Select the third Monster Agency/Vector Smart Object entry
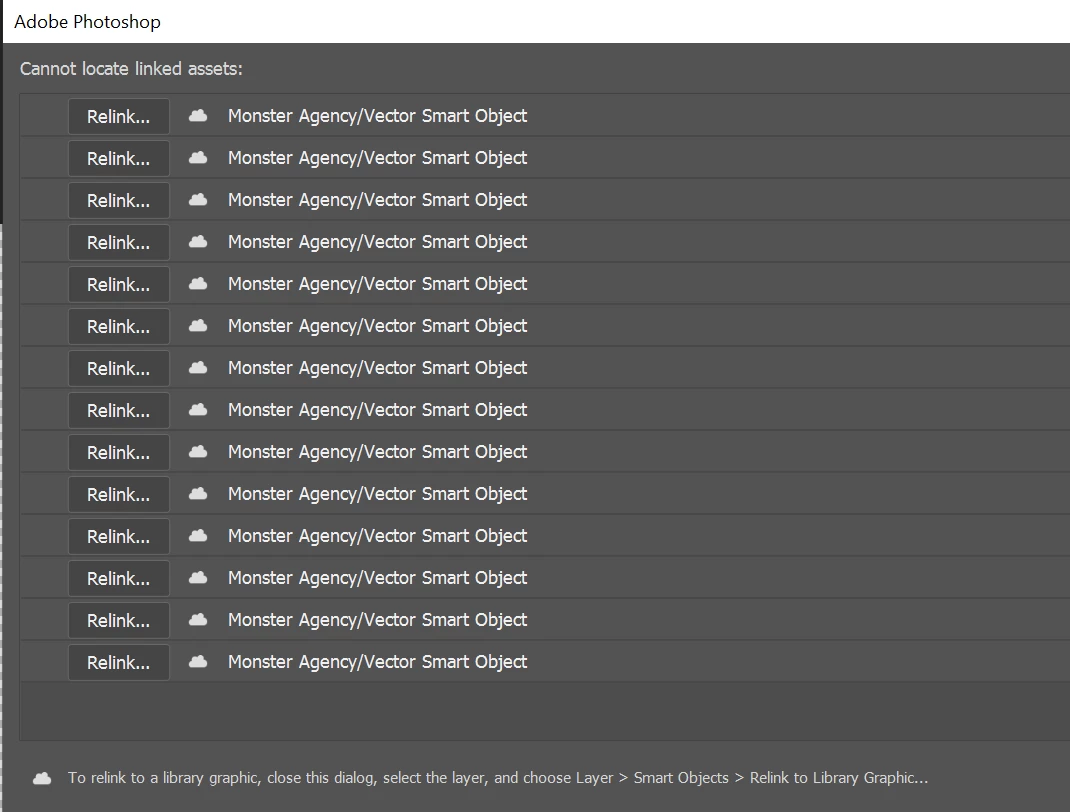Screen dimensions: 1070x812 tap(377, 200)
